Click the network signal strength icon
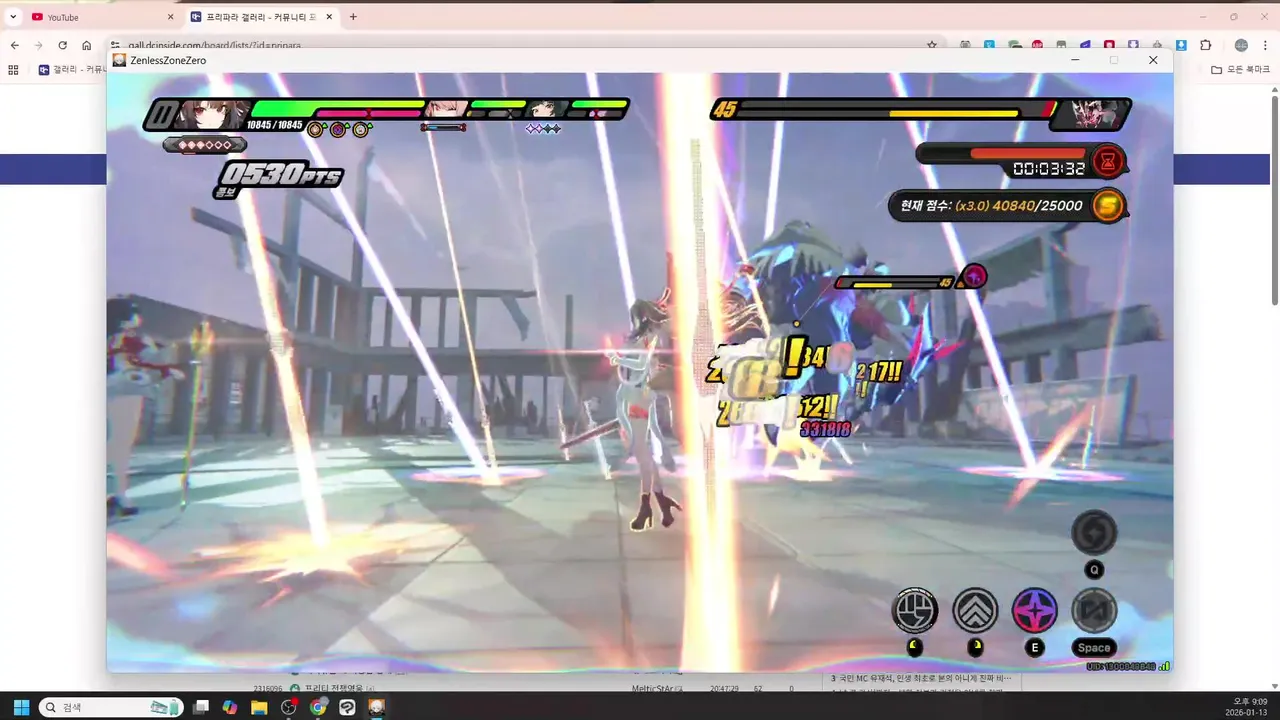The height and width of the screenshot is (720, 1280). tap(1165, 666)
